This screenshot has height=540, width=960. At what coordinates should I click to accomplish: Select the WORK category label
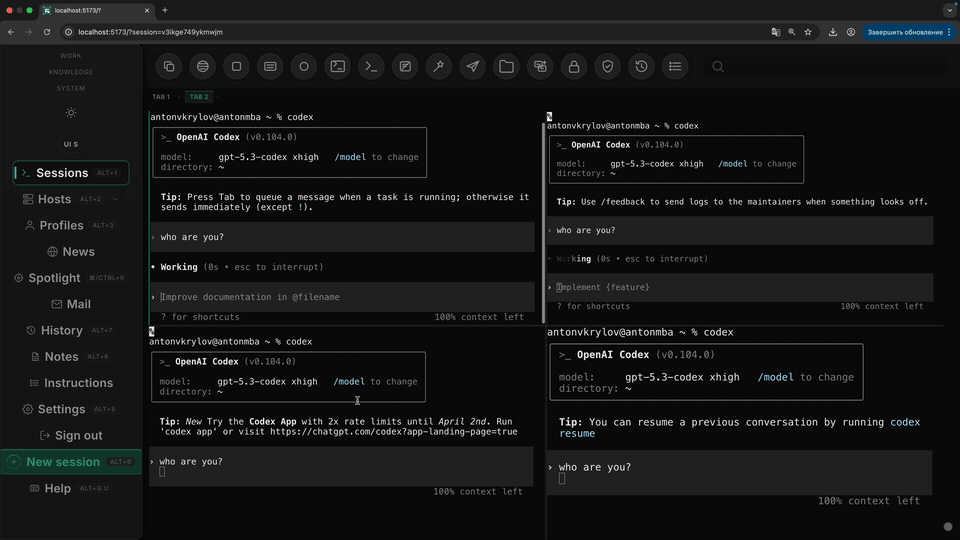click(x=71, y=56)
